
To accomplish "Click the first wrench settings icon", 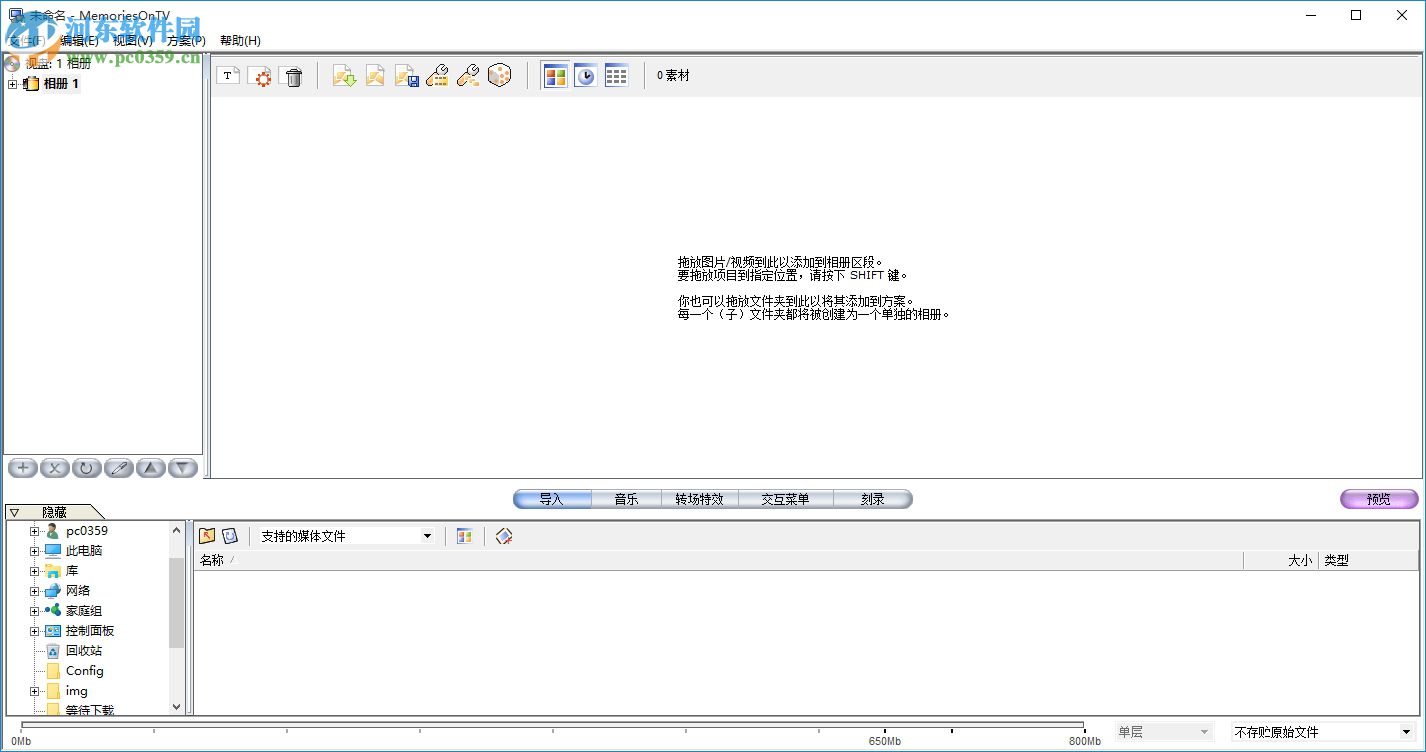I will pyautogui.click(x=437, y=76).
